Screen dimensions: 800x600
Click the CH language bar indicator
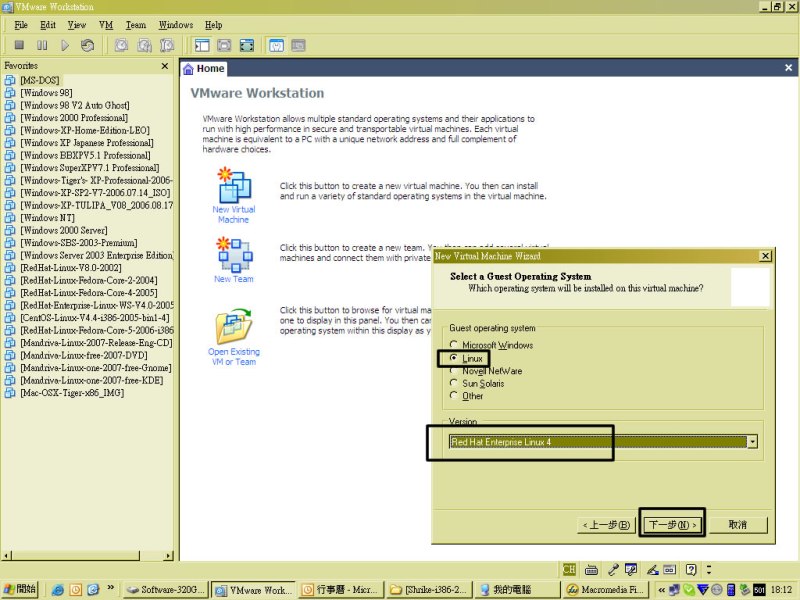[569, 569]
